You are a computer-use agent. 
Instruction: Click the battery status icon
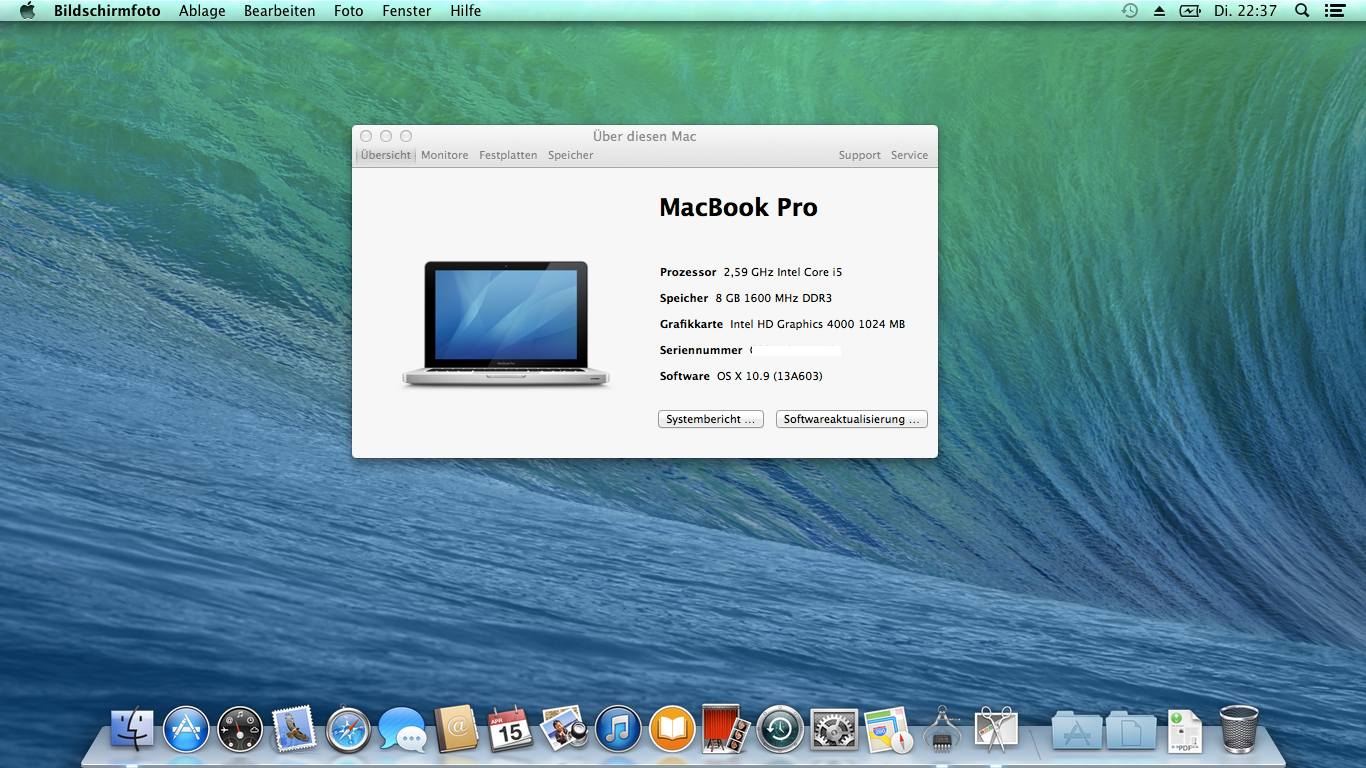point(1190,11)
